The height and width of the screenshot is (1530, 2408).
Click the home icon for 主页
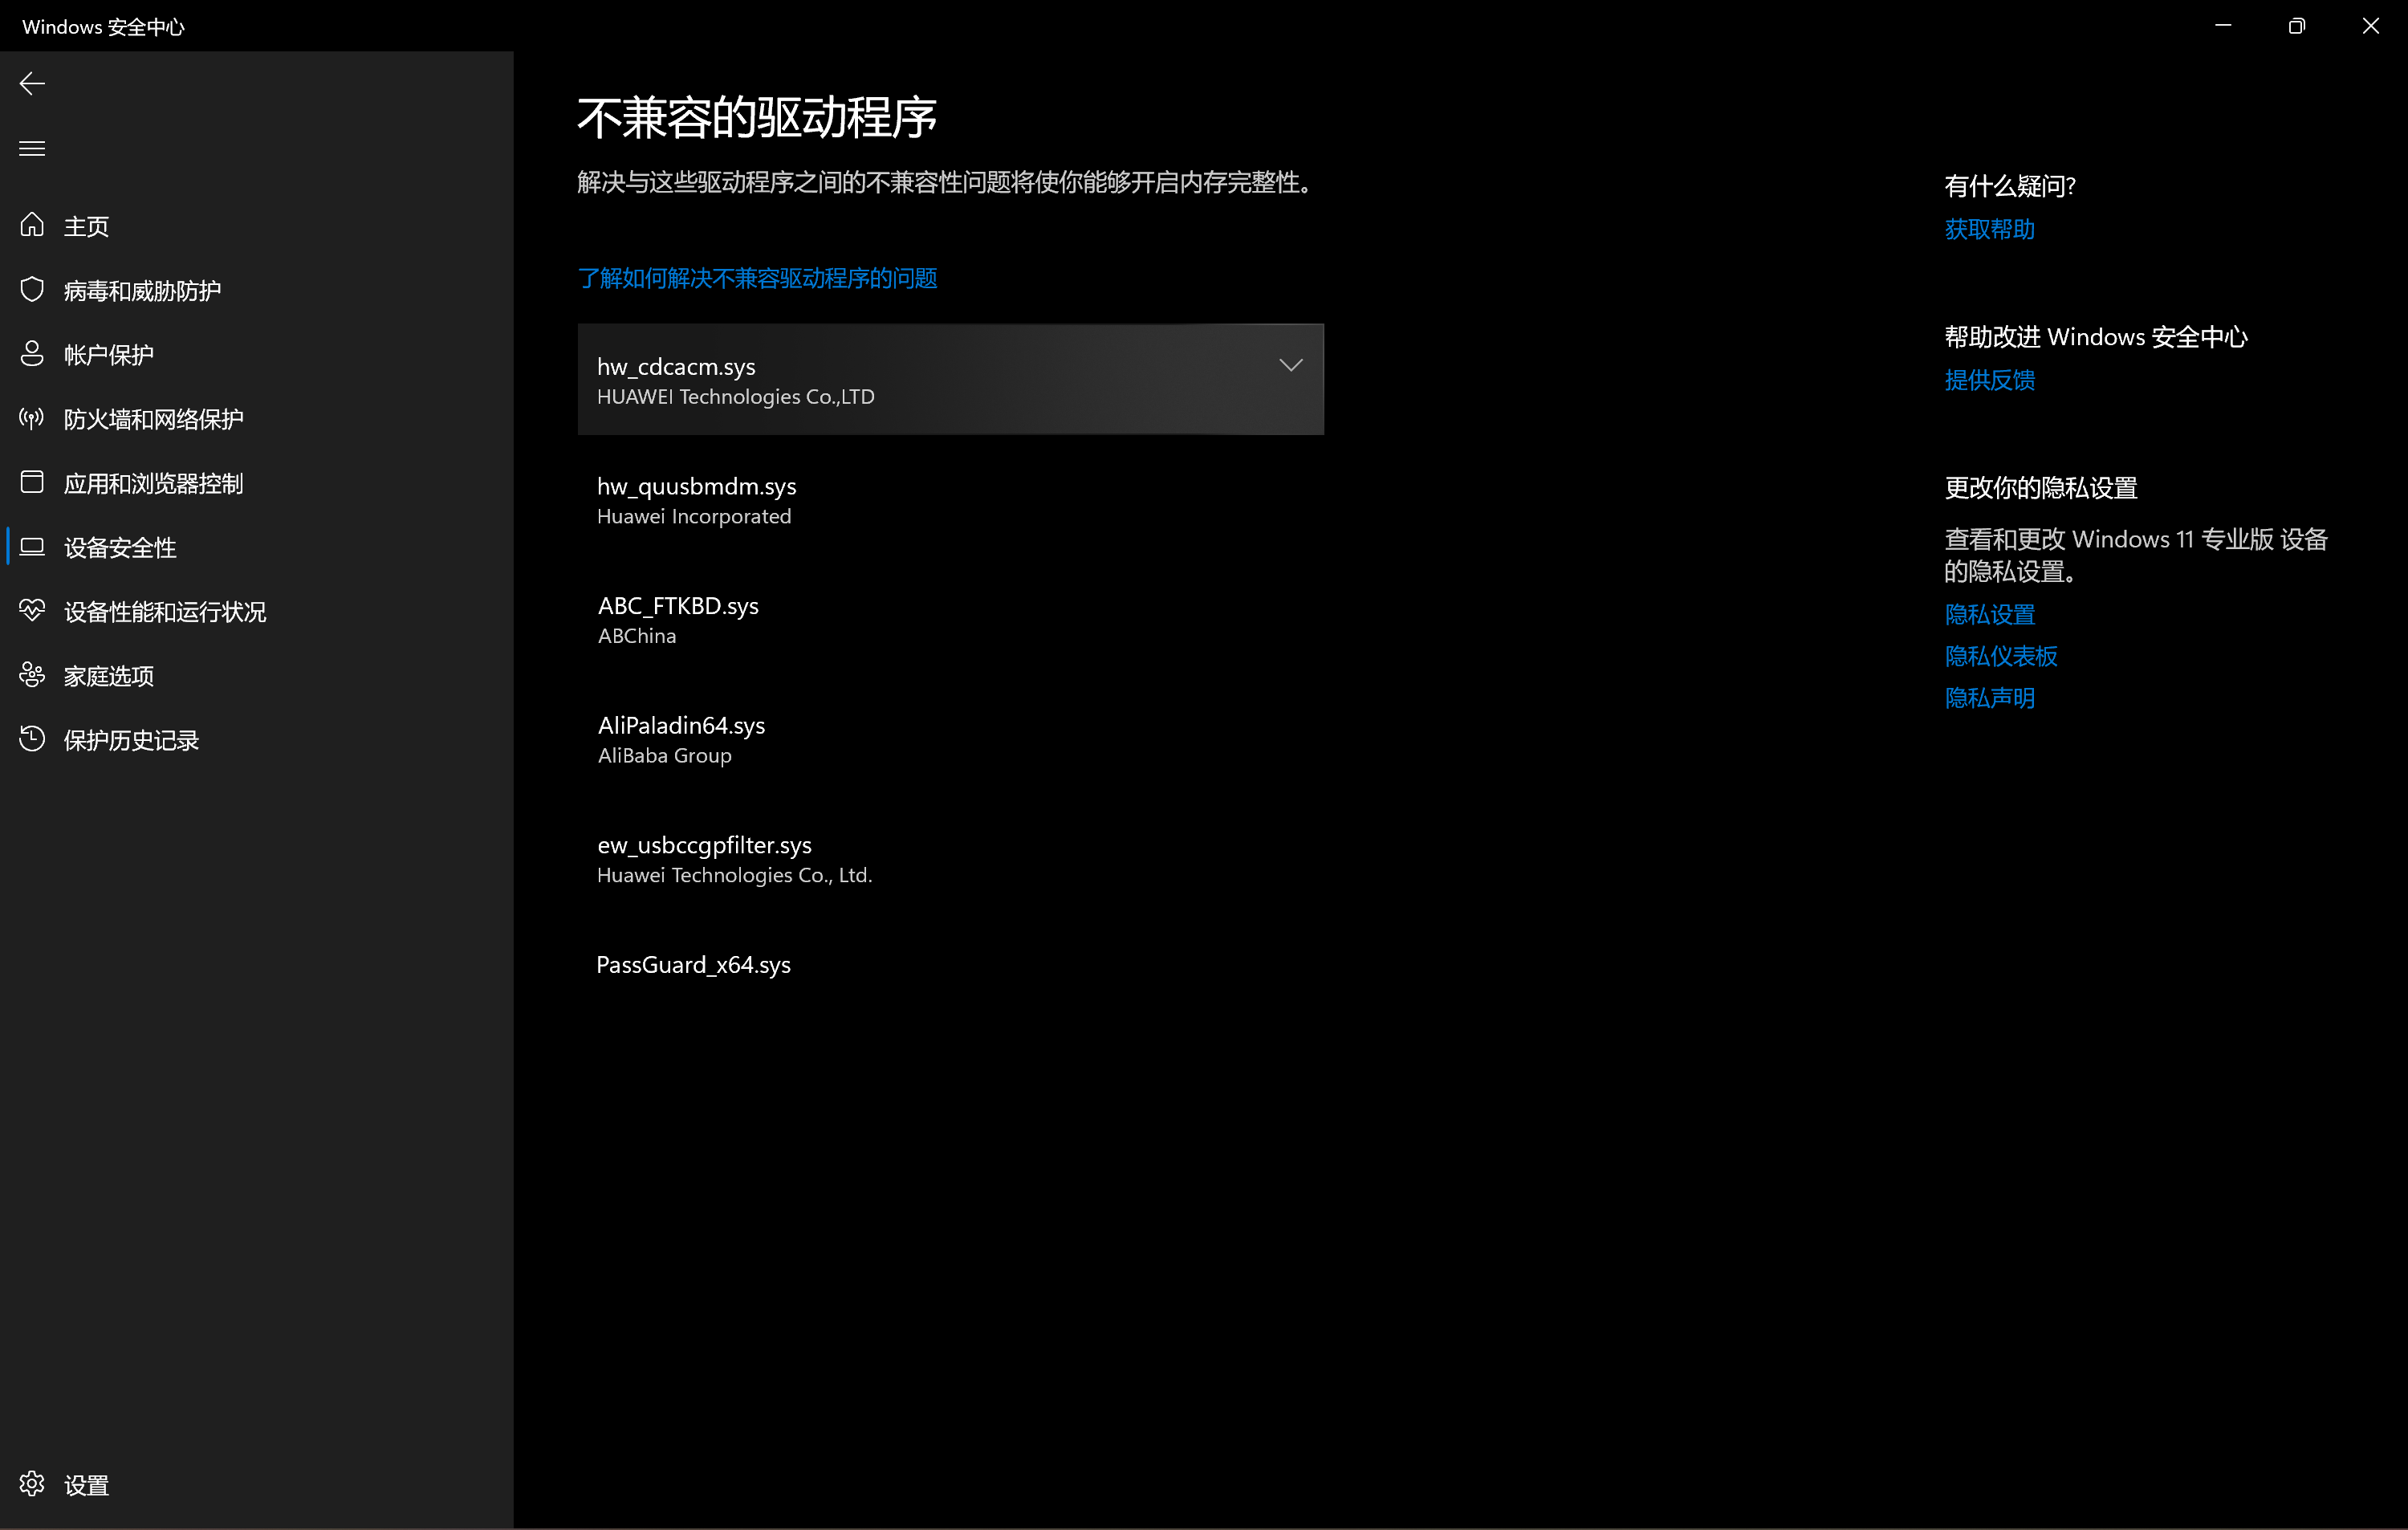click(x=32, y=226)
